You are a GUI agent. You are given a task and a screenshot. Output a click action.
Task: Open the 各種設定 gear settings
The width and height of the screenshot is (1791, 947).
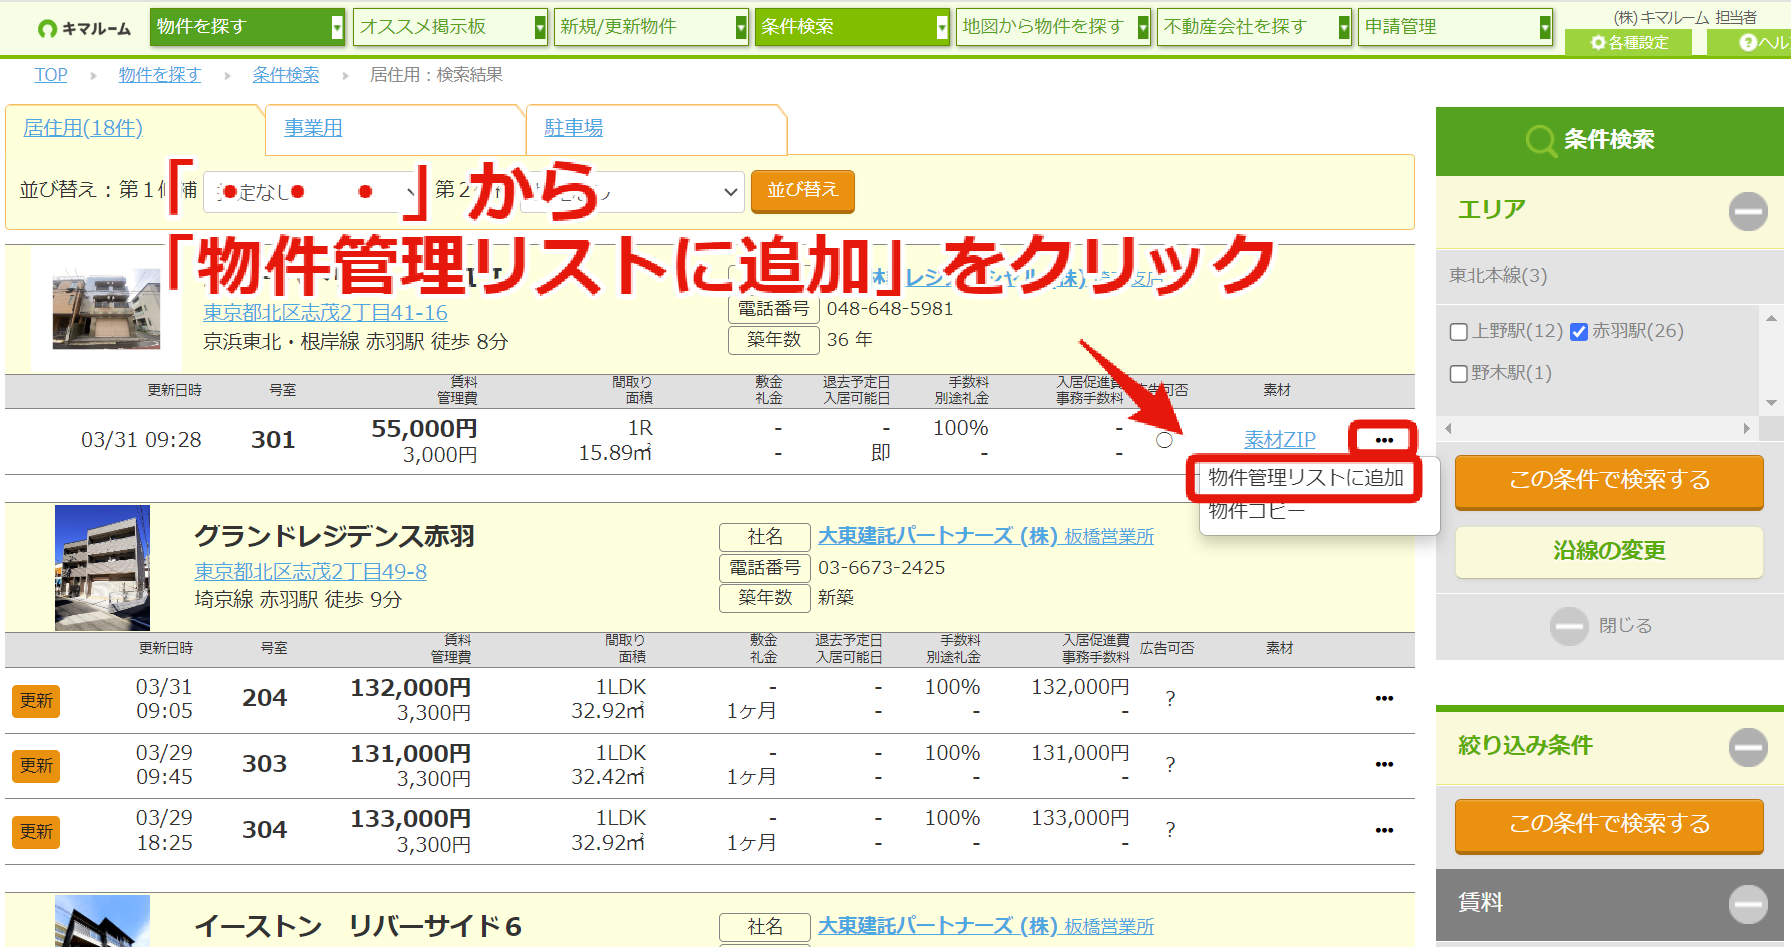[1629, 42]
